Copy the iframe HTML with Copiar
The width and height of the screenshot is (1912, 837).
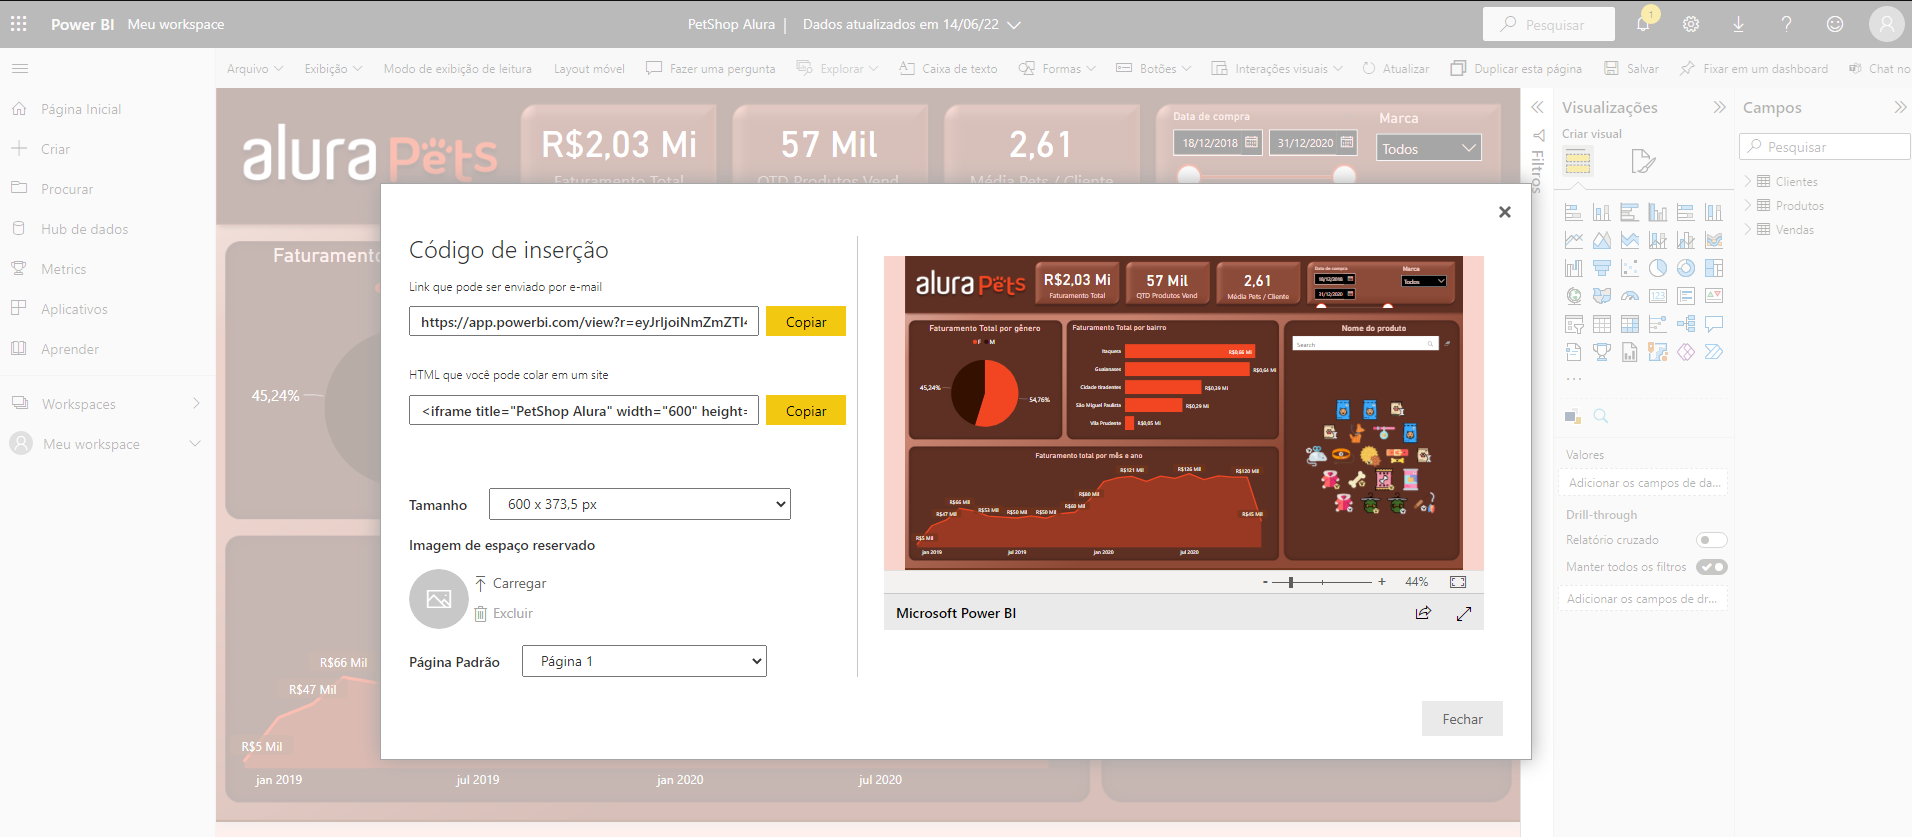806,411
